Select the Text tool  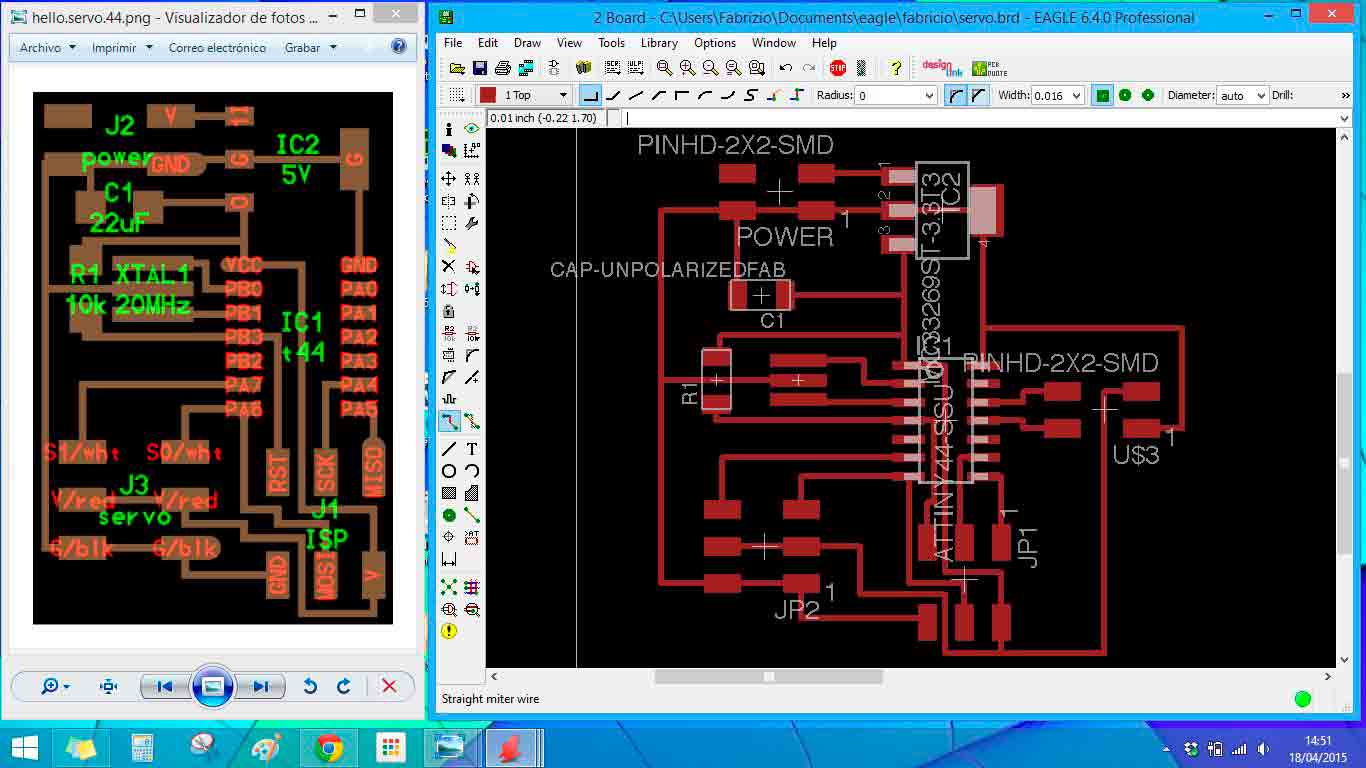point(471,449)
